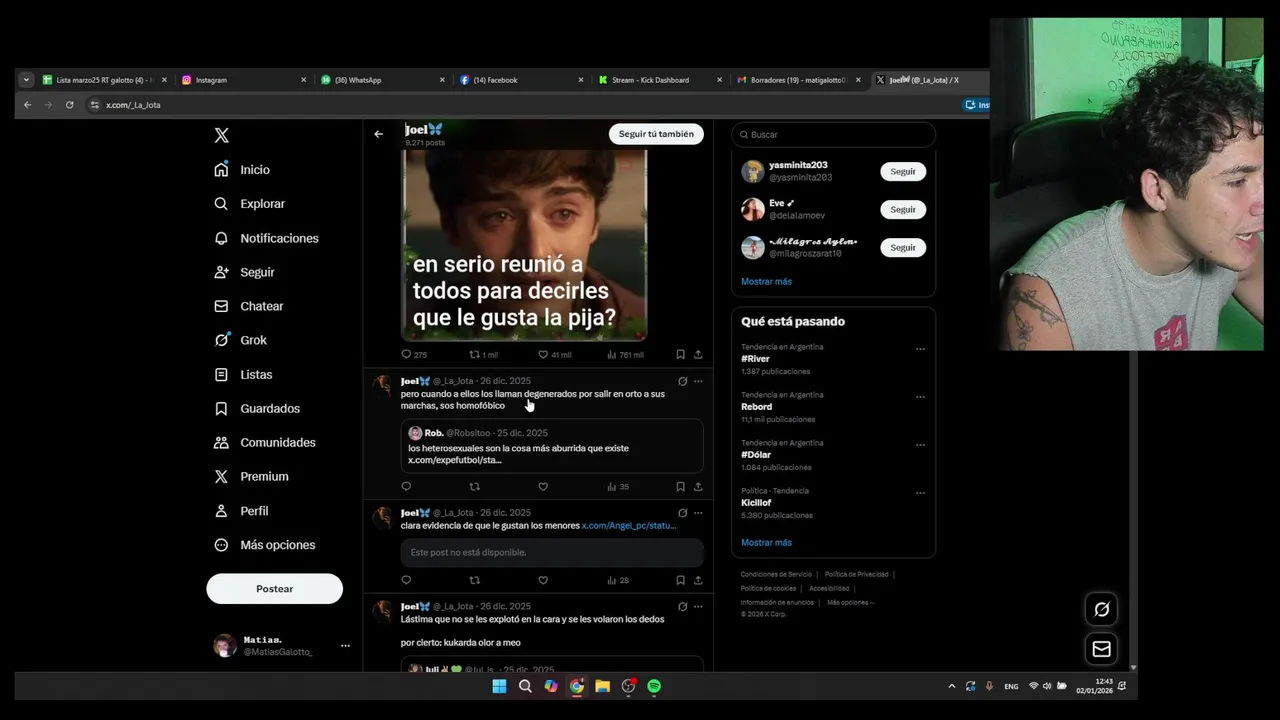
Task: Click Seguir tú también button
Action: 656,134
